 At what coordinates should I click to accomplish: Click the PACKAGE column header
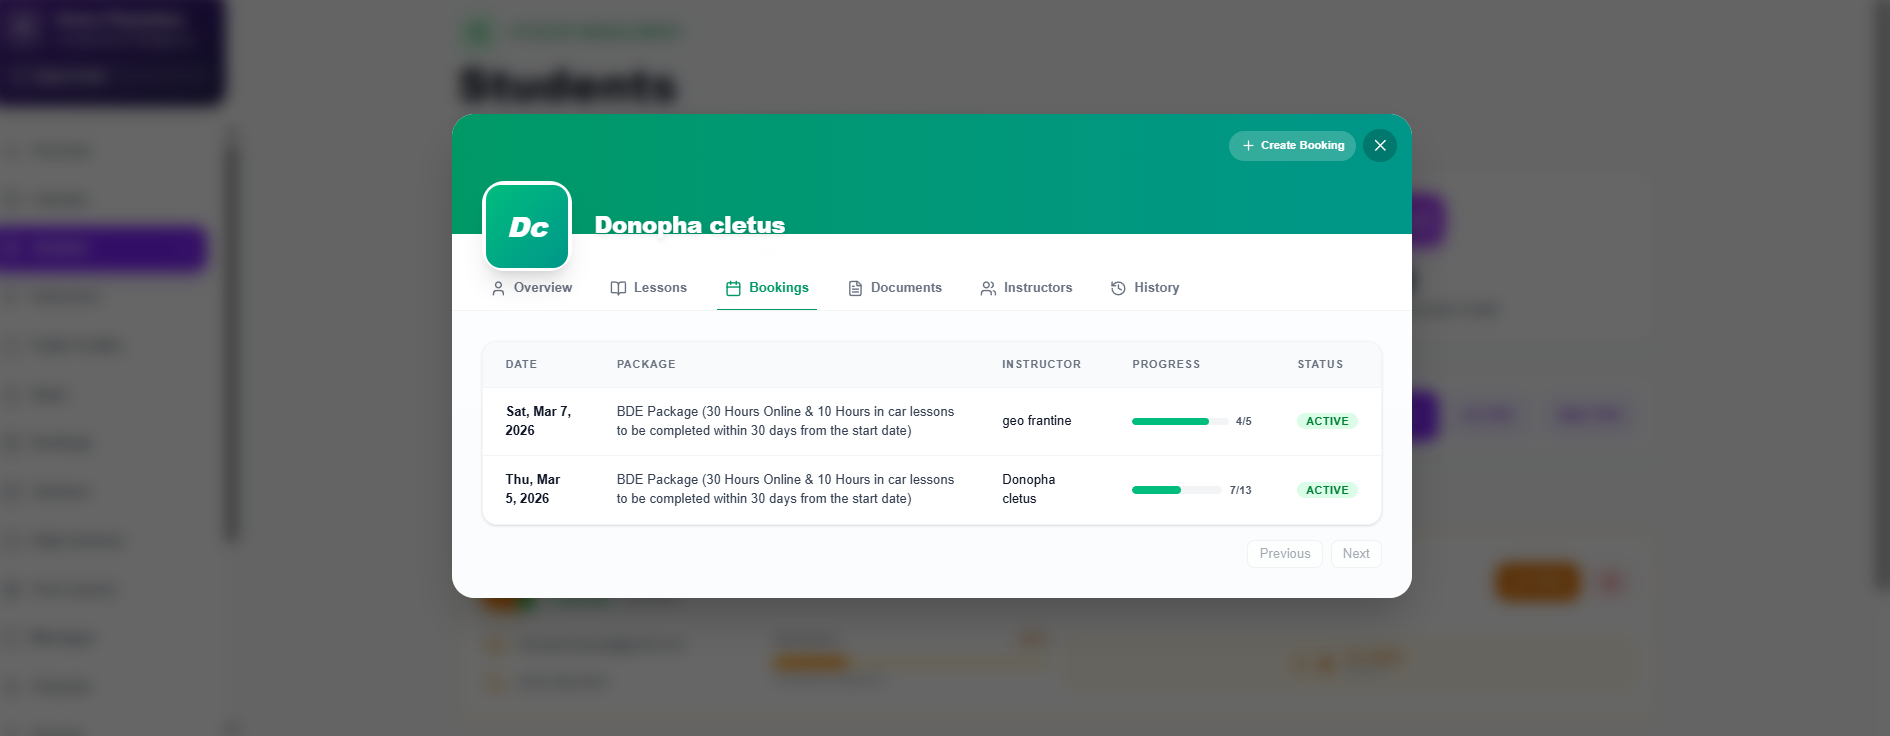click(x=646, y=364)
